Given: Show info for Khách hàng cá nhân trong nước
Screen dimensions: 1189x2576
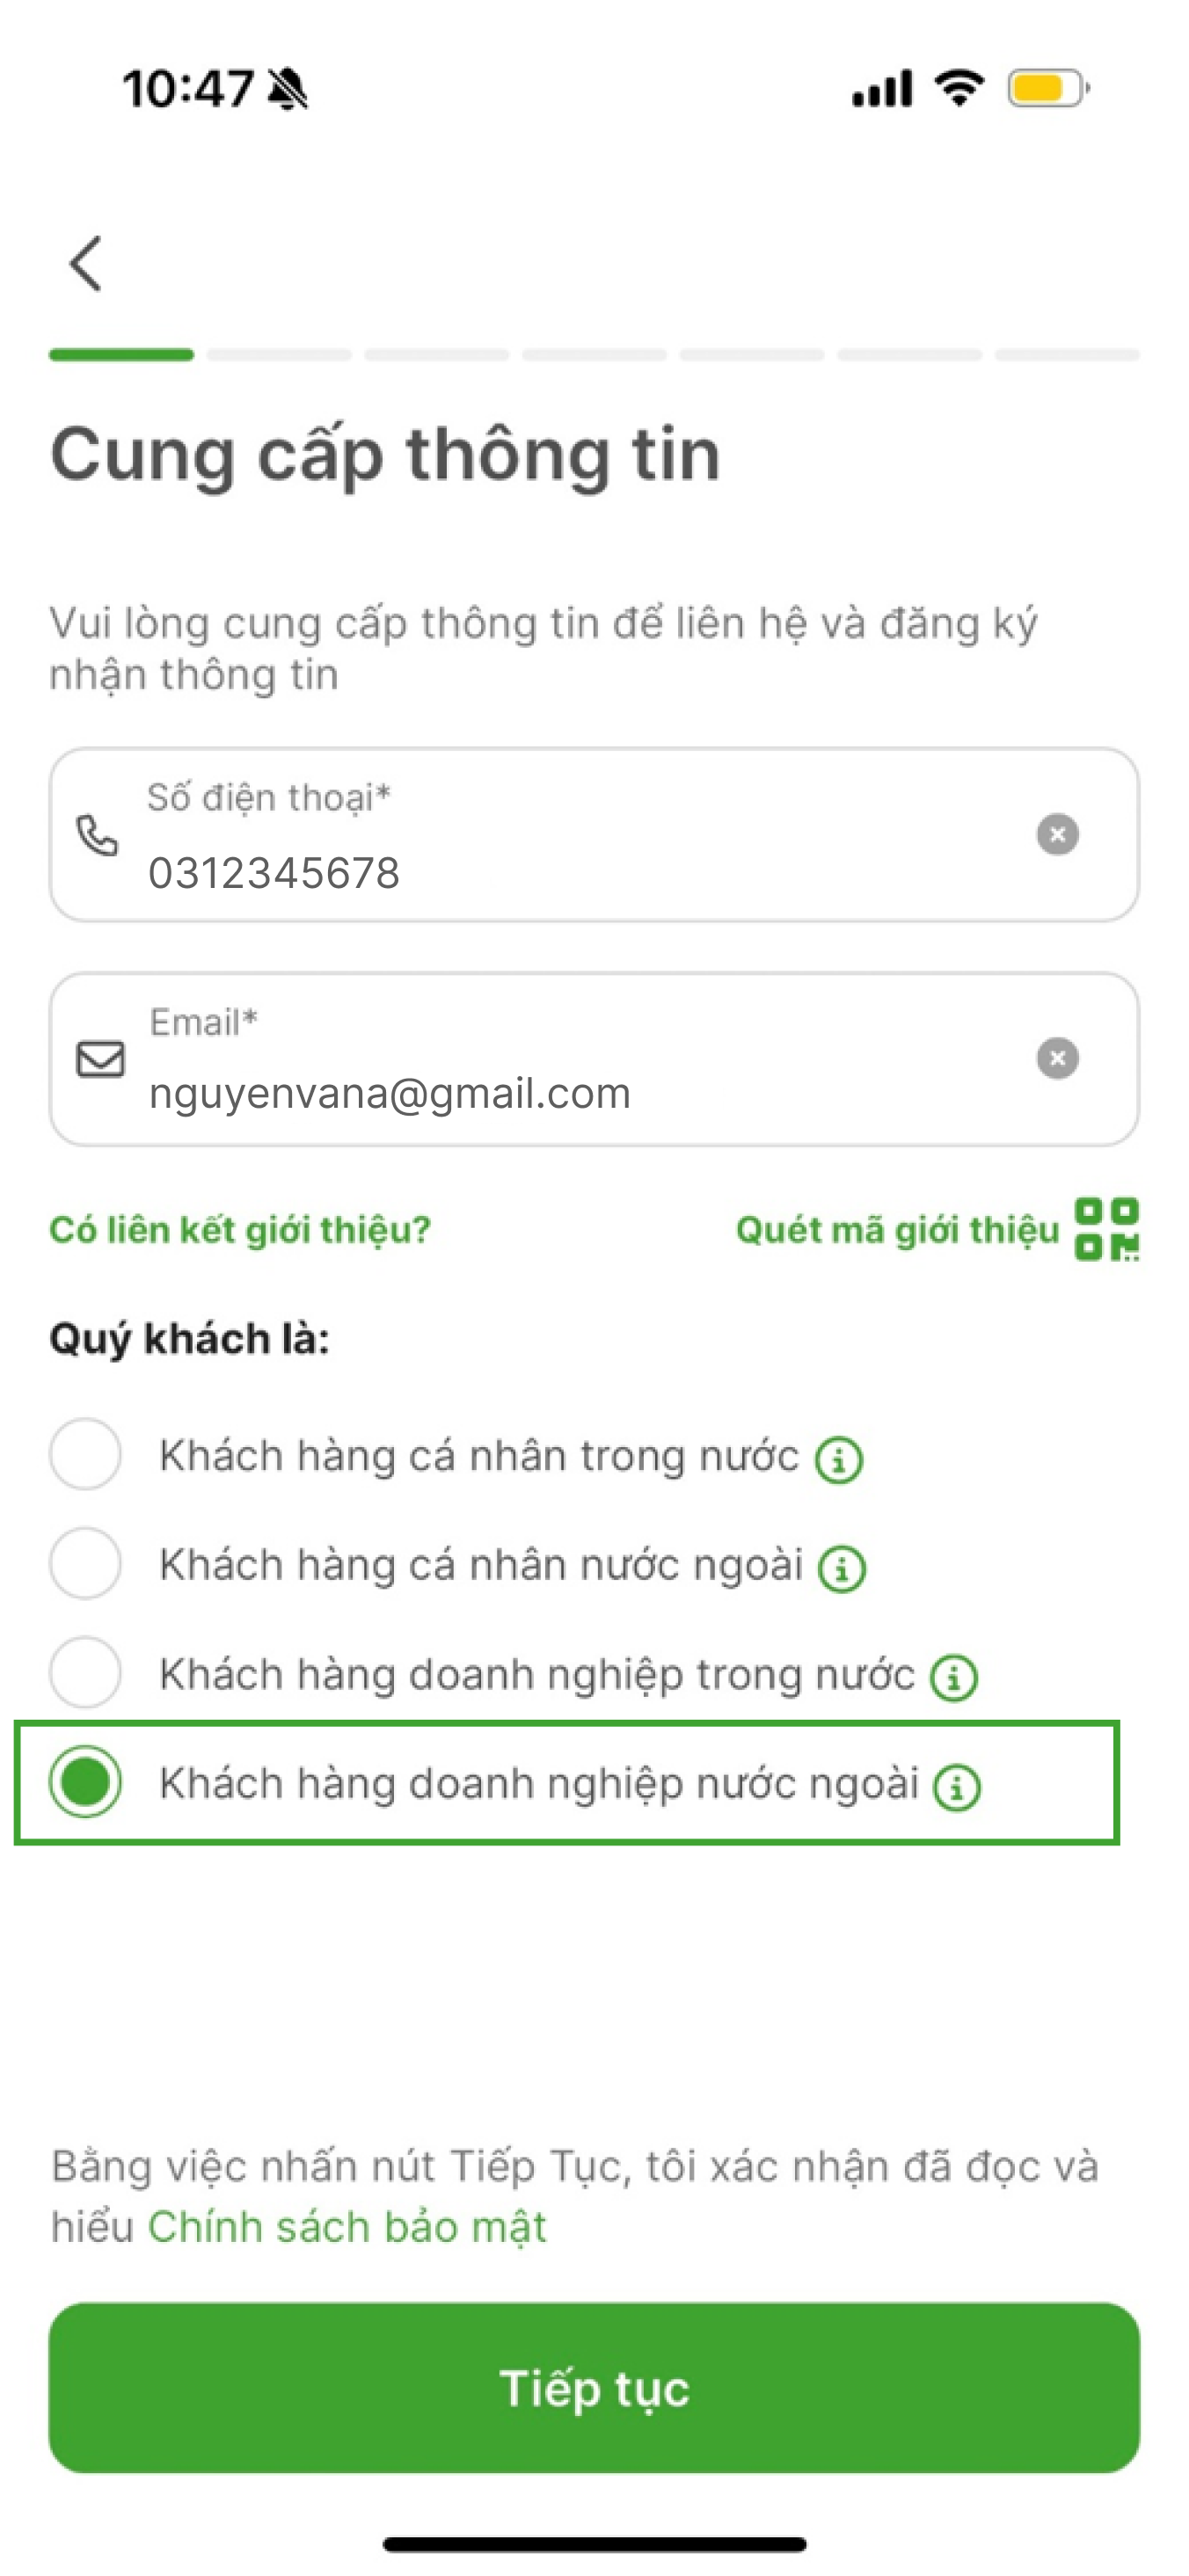Looking at the screenshot, I should 838,1459.
